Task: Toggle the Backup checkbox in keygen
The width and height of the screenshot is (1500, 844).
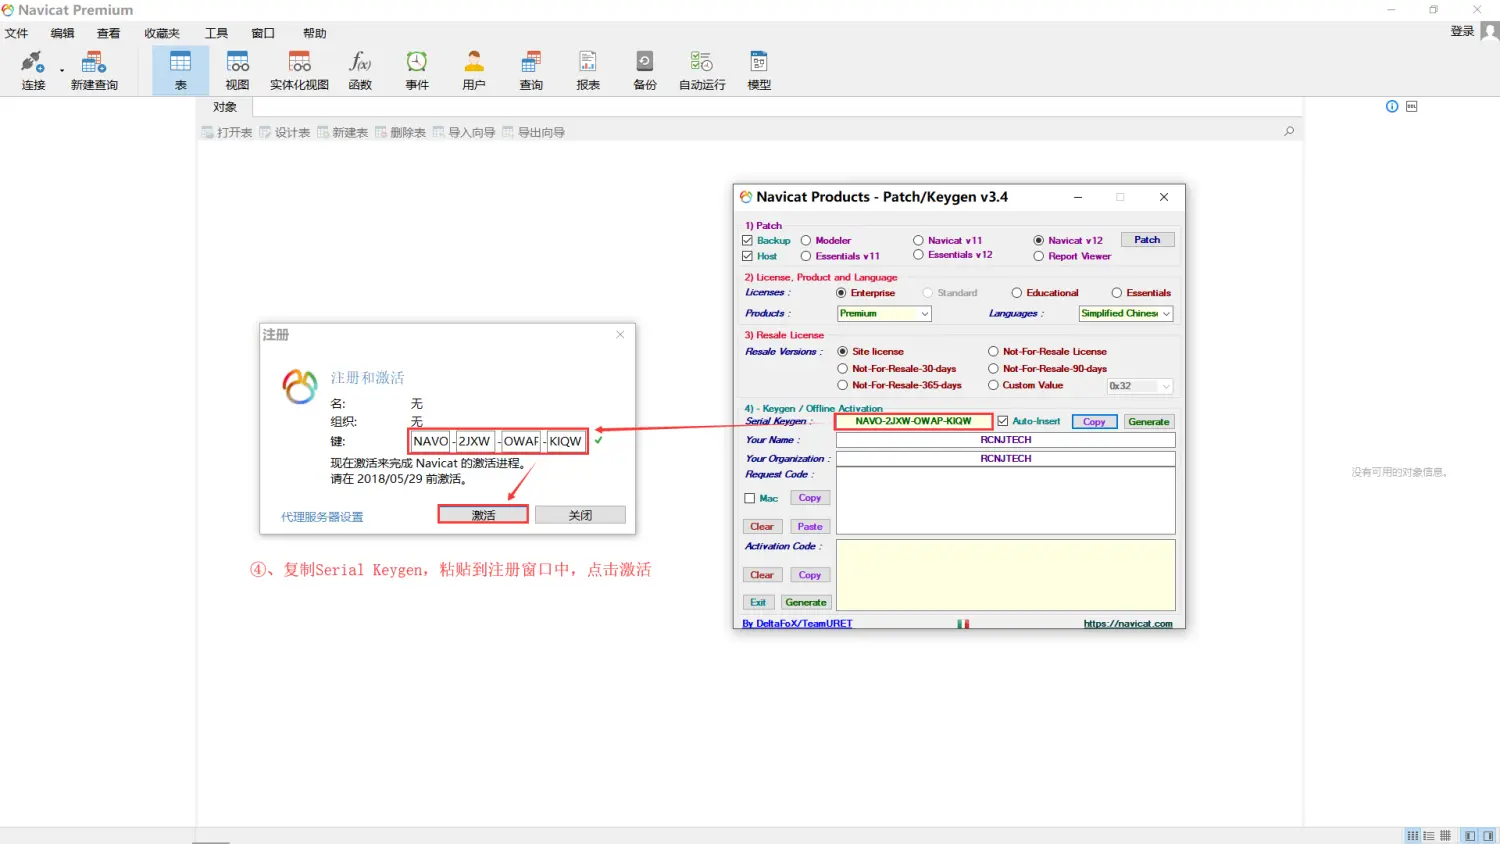Action: tap(747, 240)
